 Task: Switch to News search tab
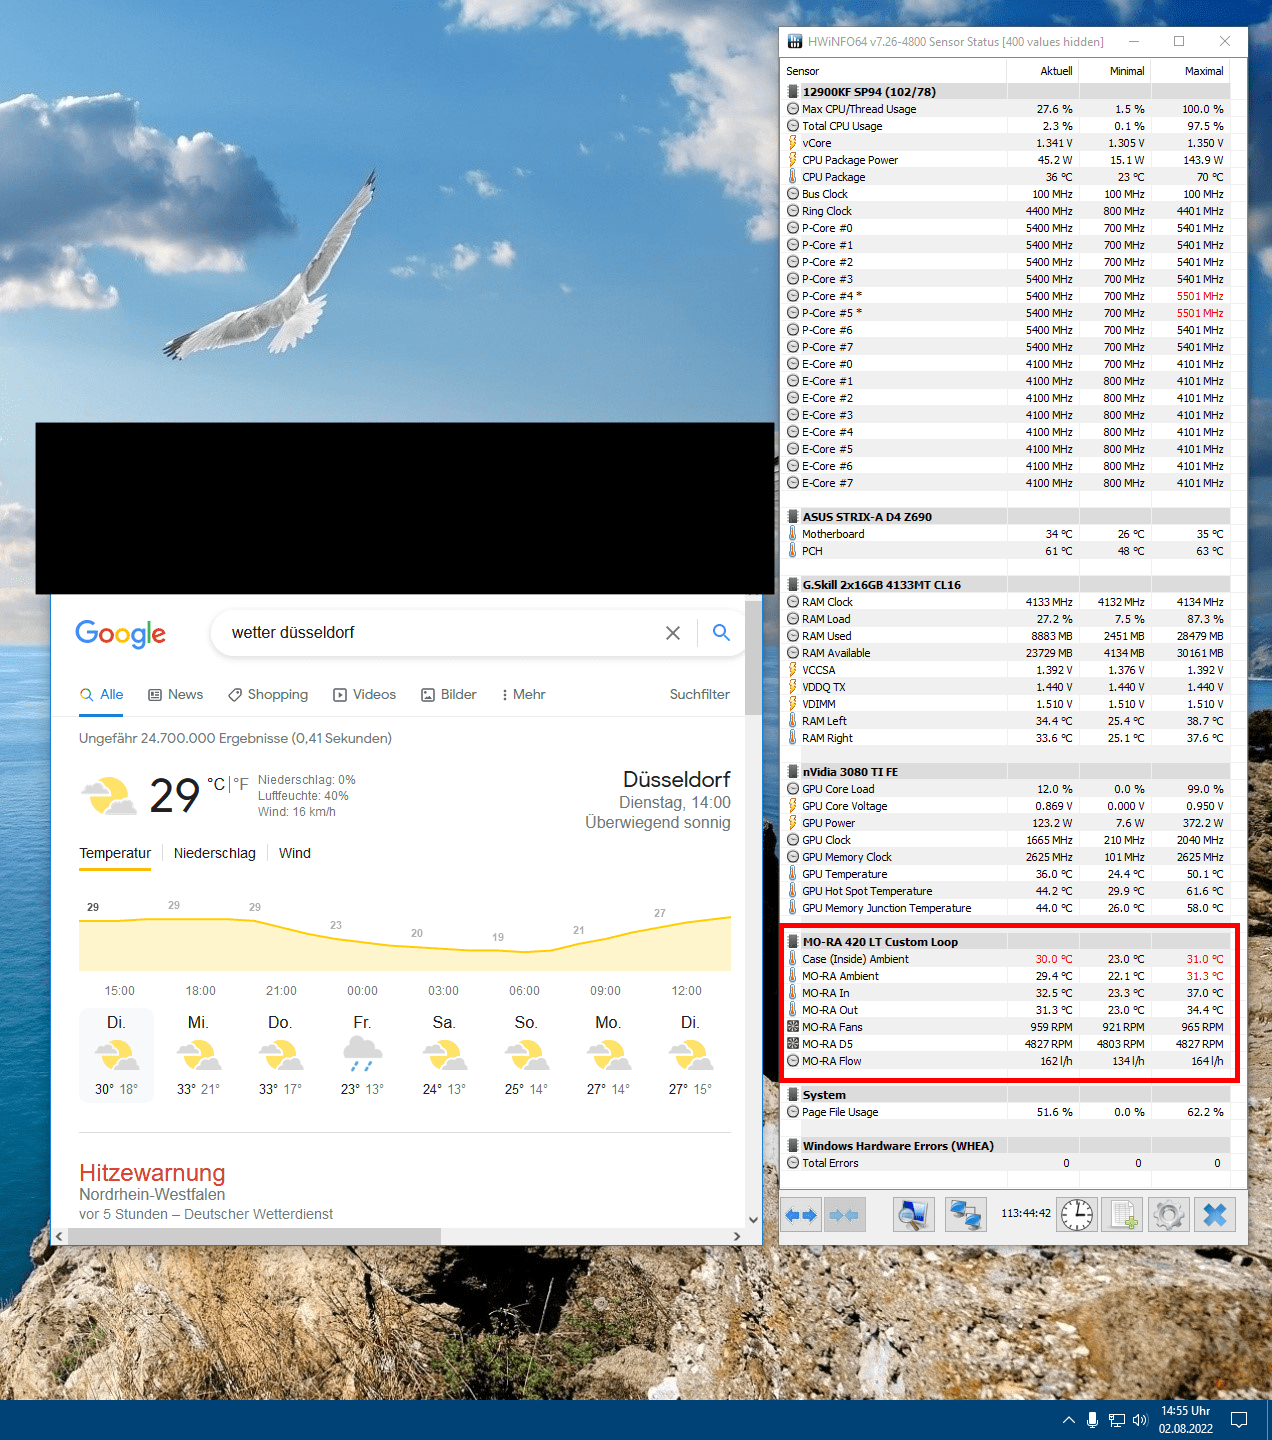point(175,695)
